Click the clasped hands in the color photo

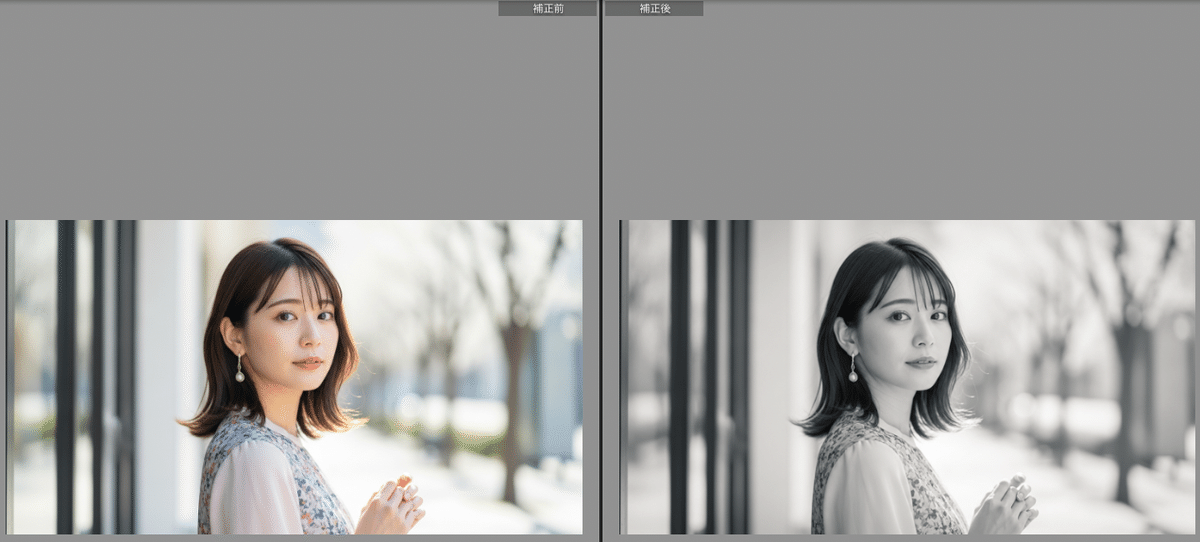[393, 506]
